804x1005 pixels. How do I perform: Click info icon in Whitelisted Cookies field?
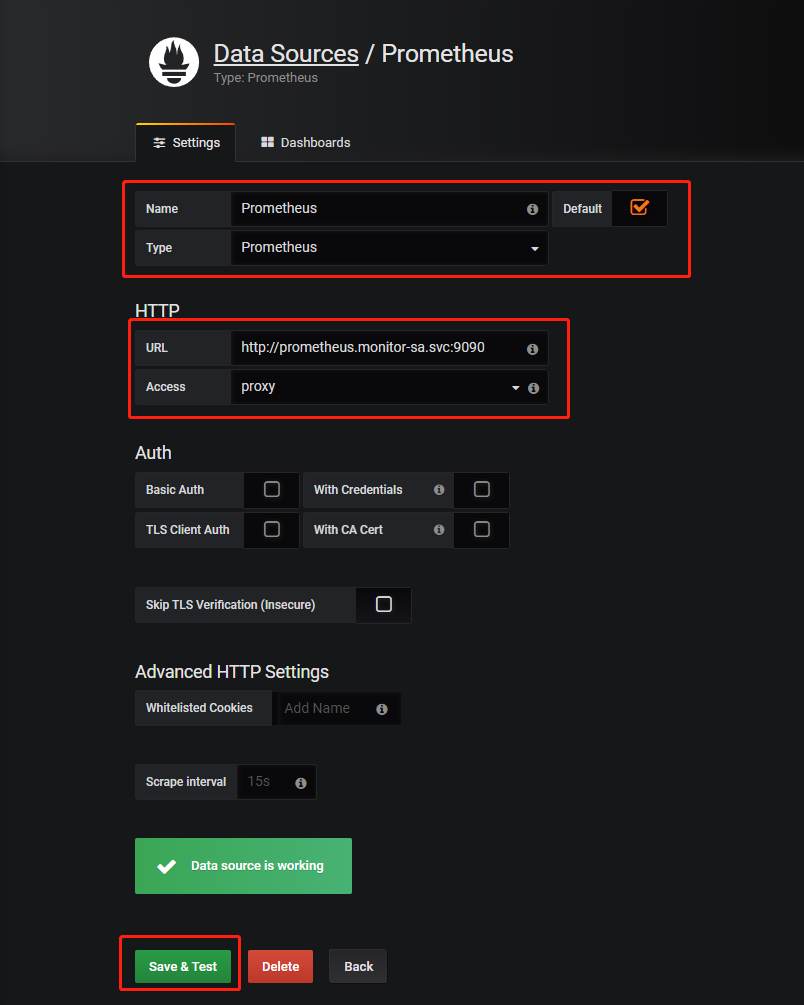tap(382, 709)
